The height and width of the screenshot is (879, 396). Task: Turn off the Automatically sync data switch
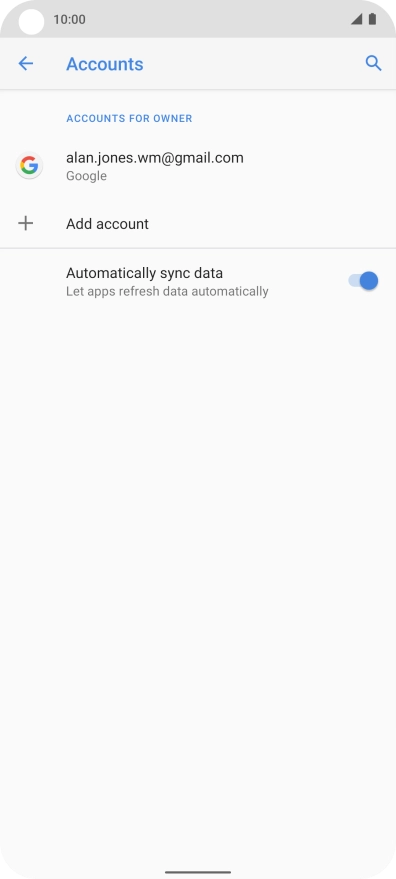point(363,281)
